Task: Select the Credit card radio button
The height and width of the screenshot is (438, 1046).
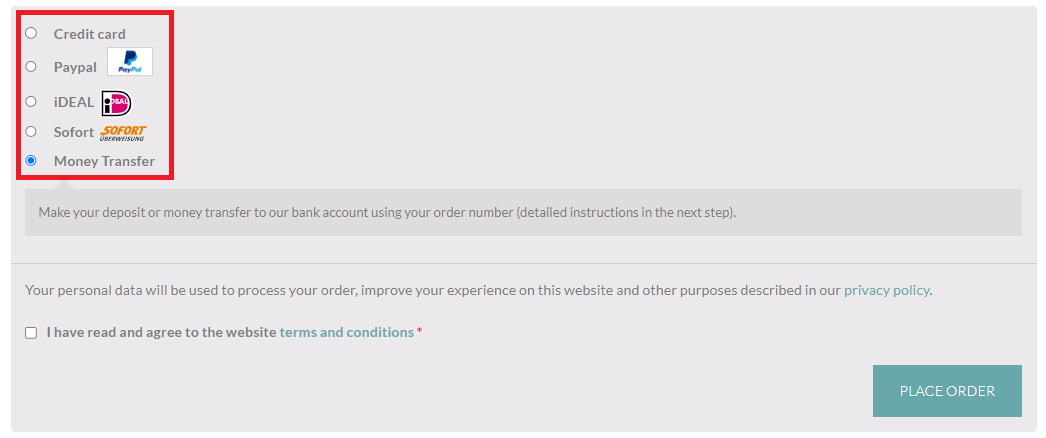Action: coord(31,33)
